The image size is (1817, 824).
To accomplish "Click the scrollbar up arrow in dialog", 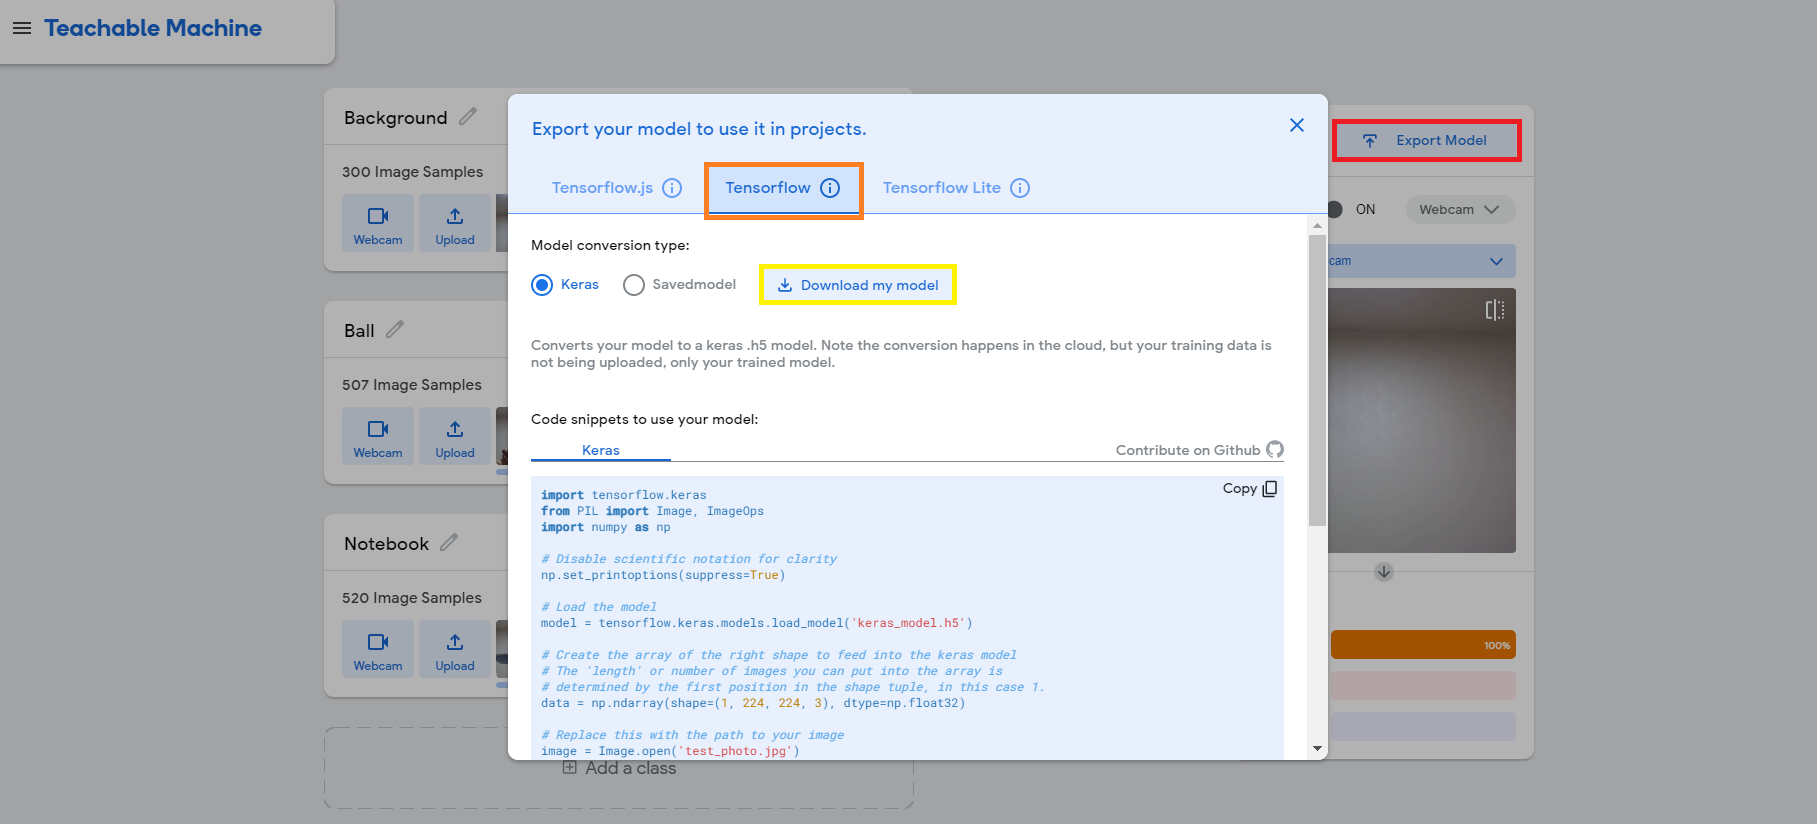I will [1317, 226].
